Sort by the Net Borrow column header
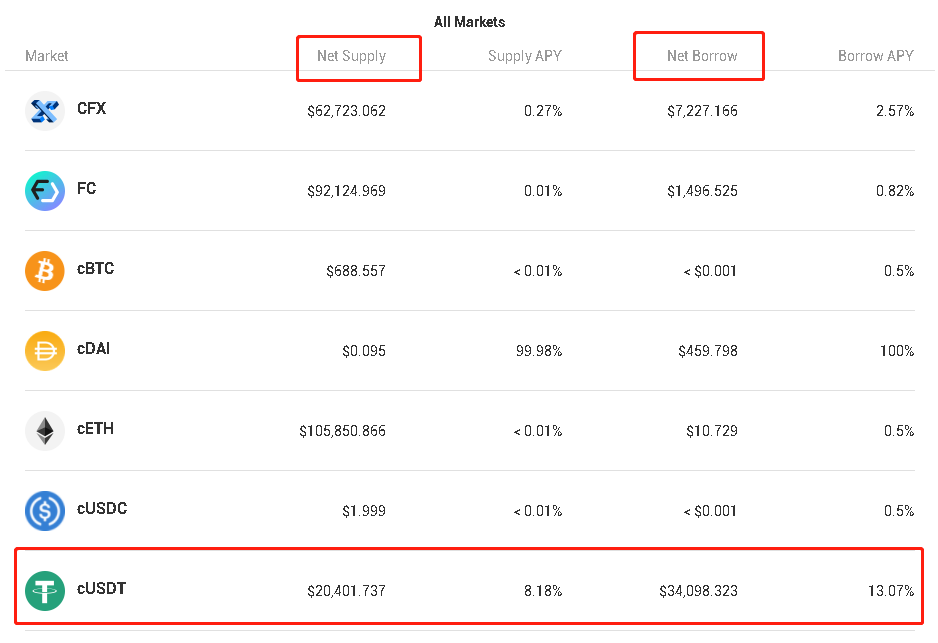 click(702, 56)
